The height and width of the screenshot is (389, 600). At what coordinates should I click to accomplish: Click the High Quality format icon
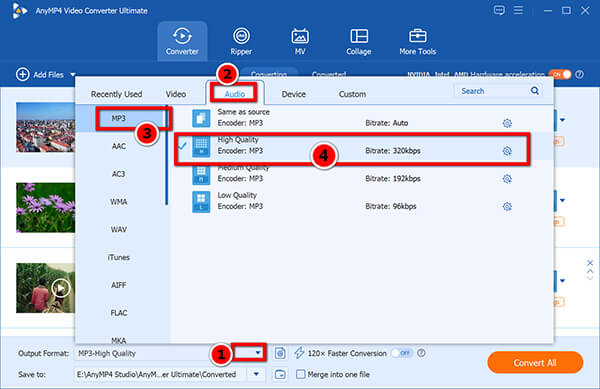tap(201, 146)
